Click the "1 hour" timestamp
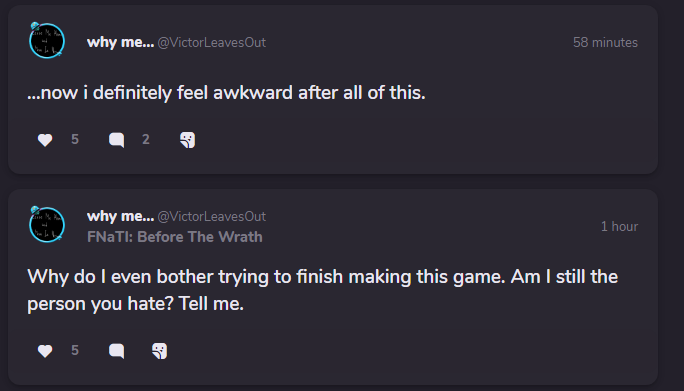 619,226
